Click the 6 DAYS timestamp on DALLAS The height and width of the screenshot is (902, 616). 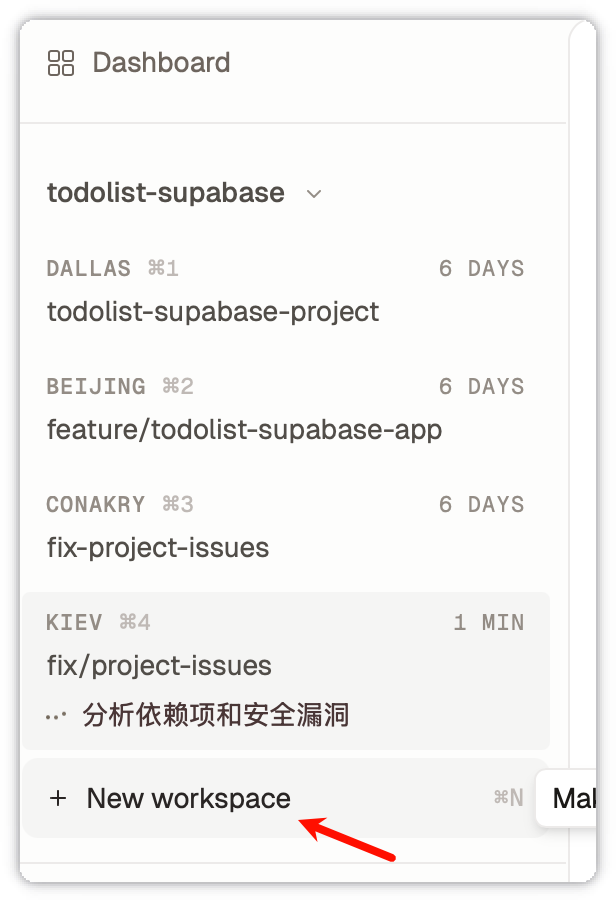(481, 268)
